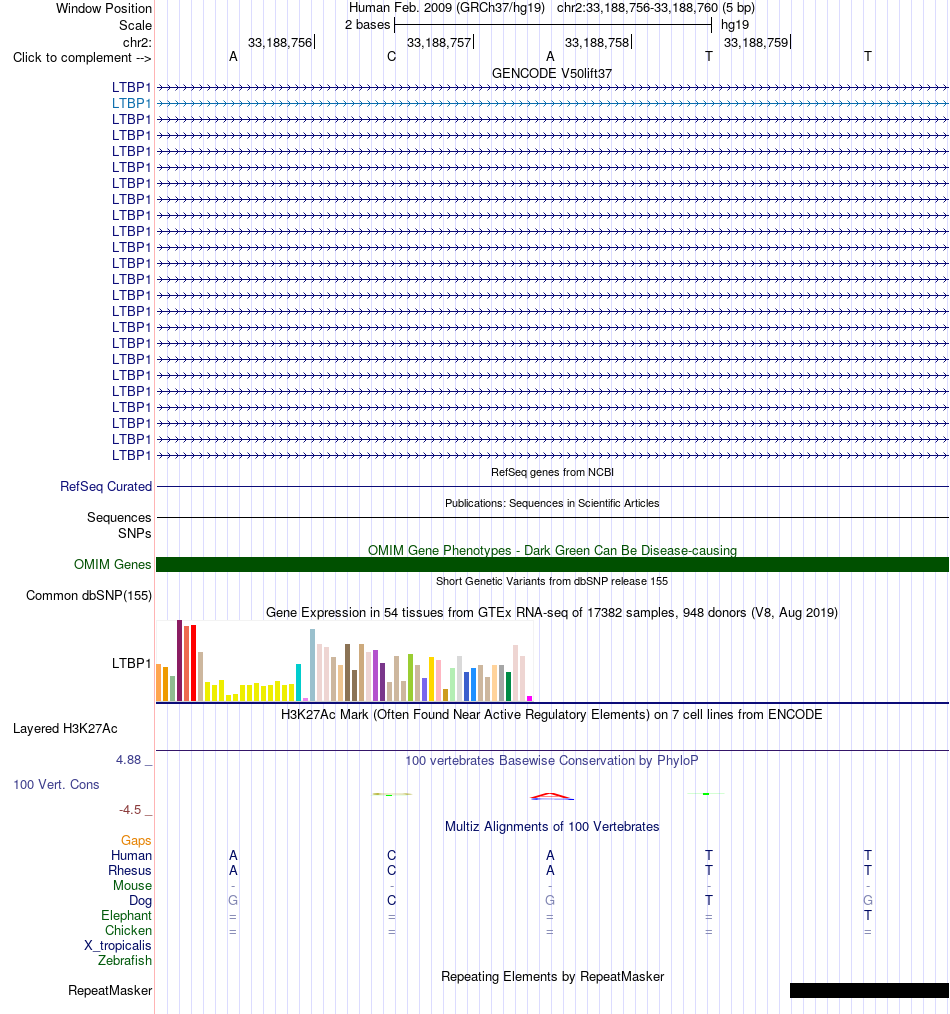Click the T base in Elephant row
950x1014 pixels.
pyautogui.click(x=868, y=915)
